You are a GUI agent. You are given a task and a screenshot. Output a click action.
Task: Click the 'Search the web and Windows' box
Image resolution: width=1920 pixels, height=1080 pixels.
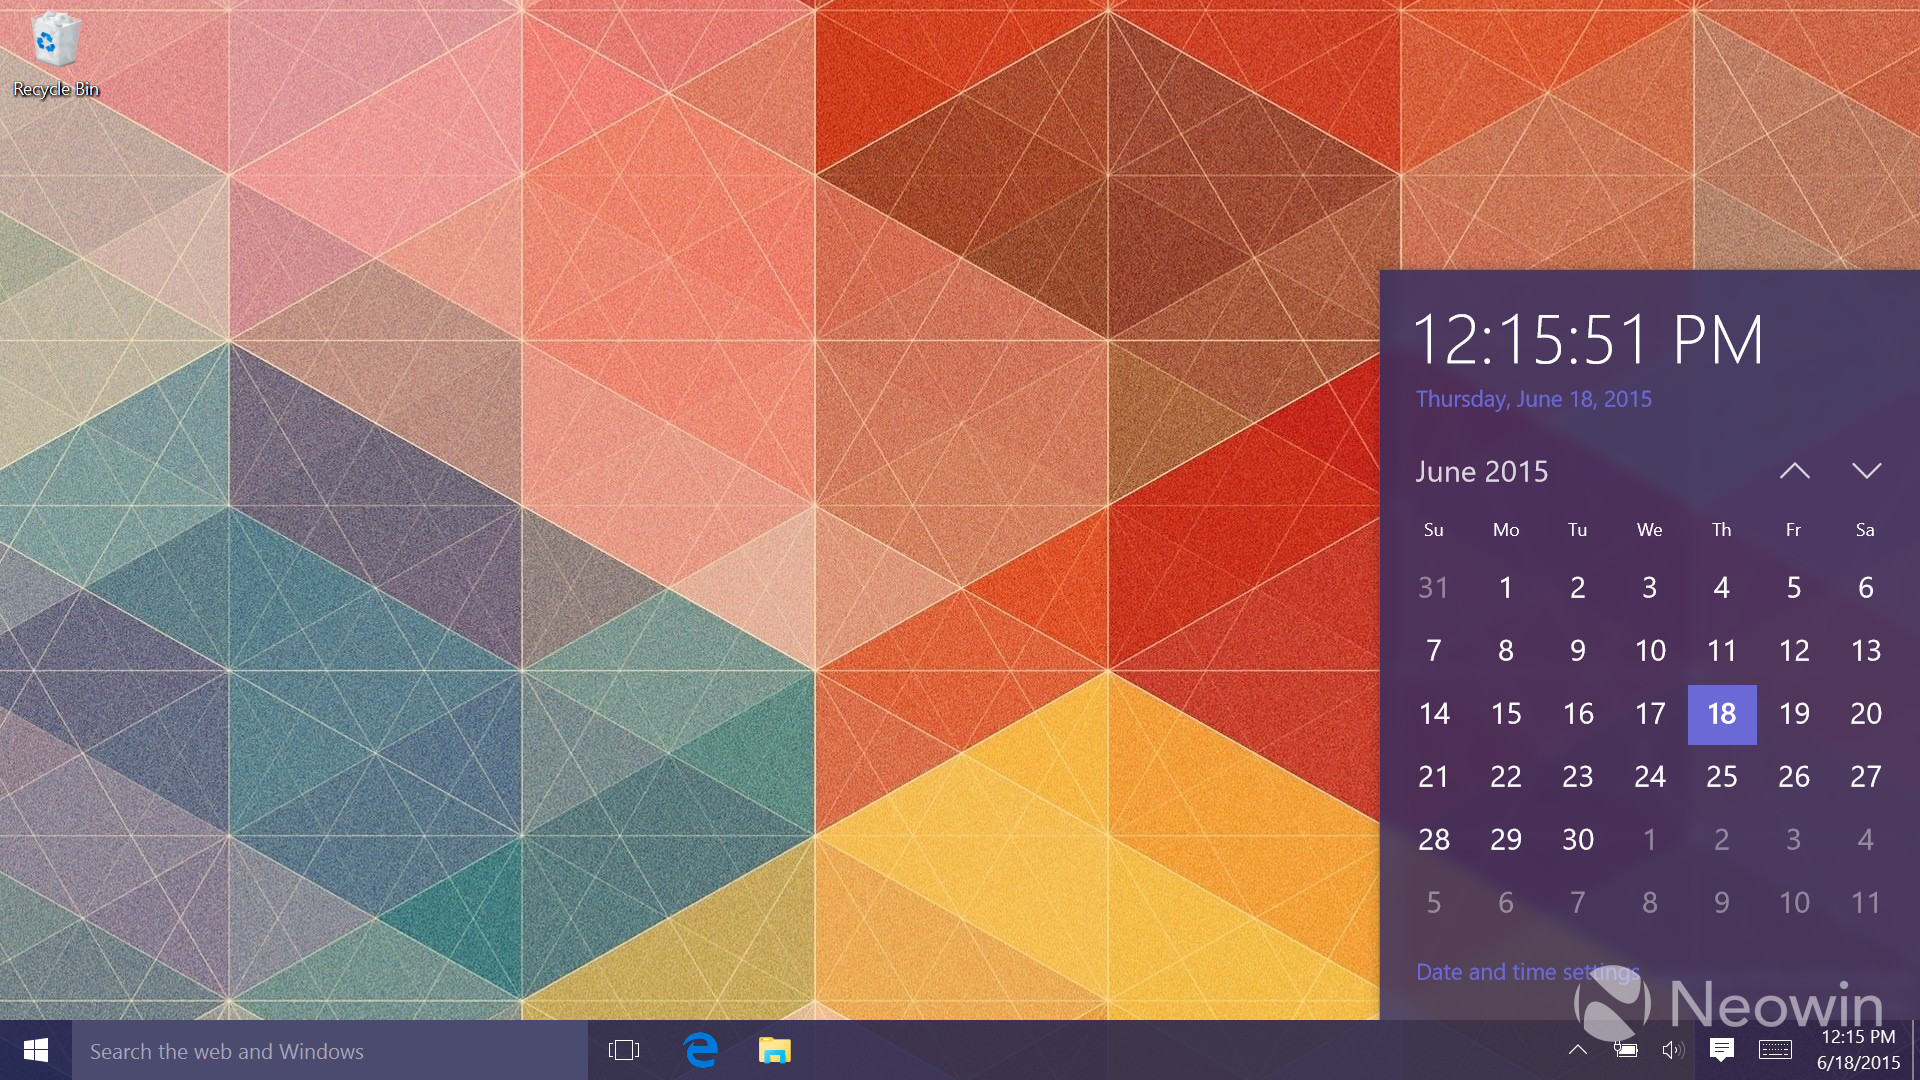tap(330, 1050)
